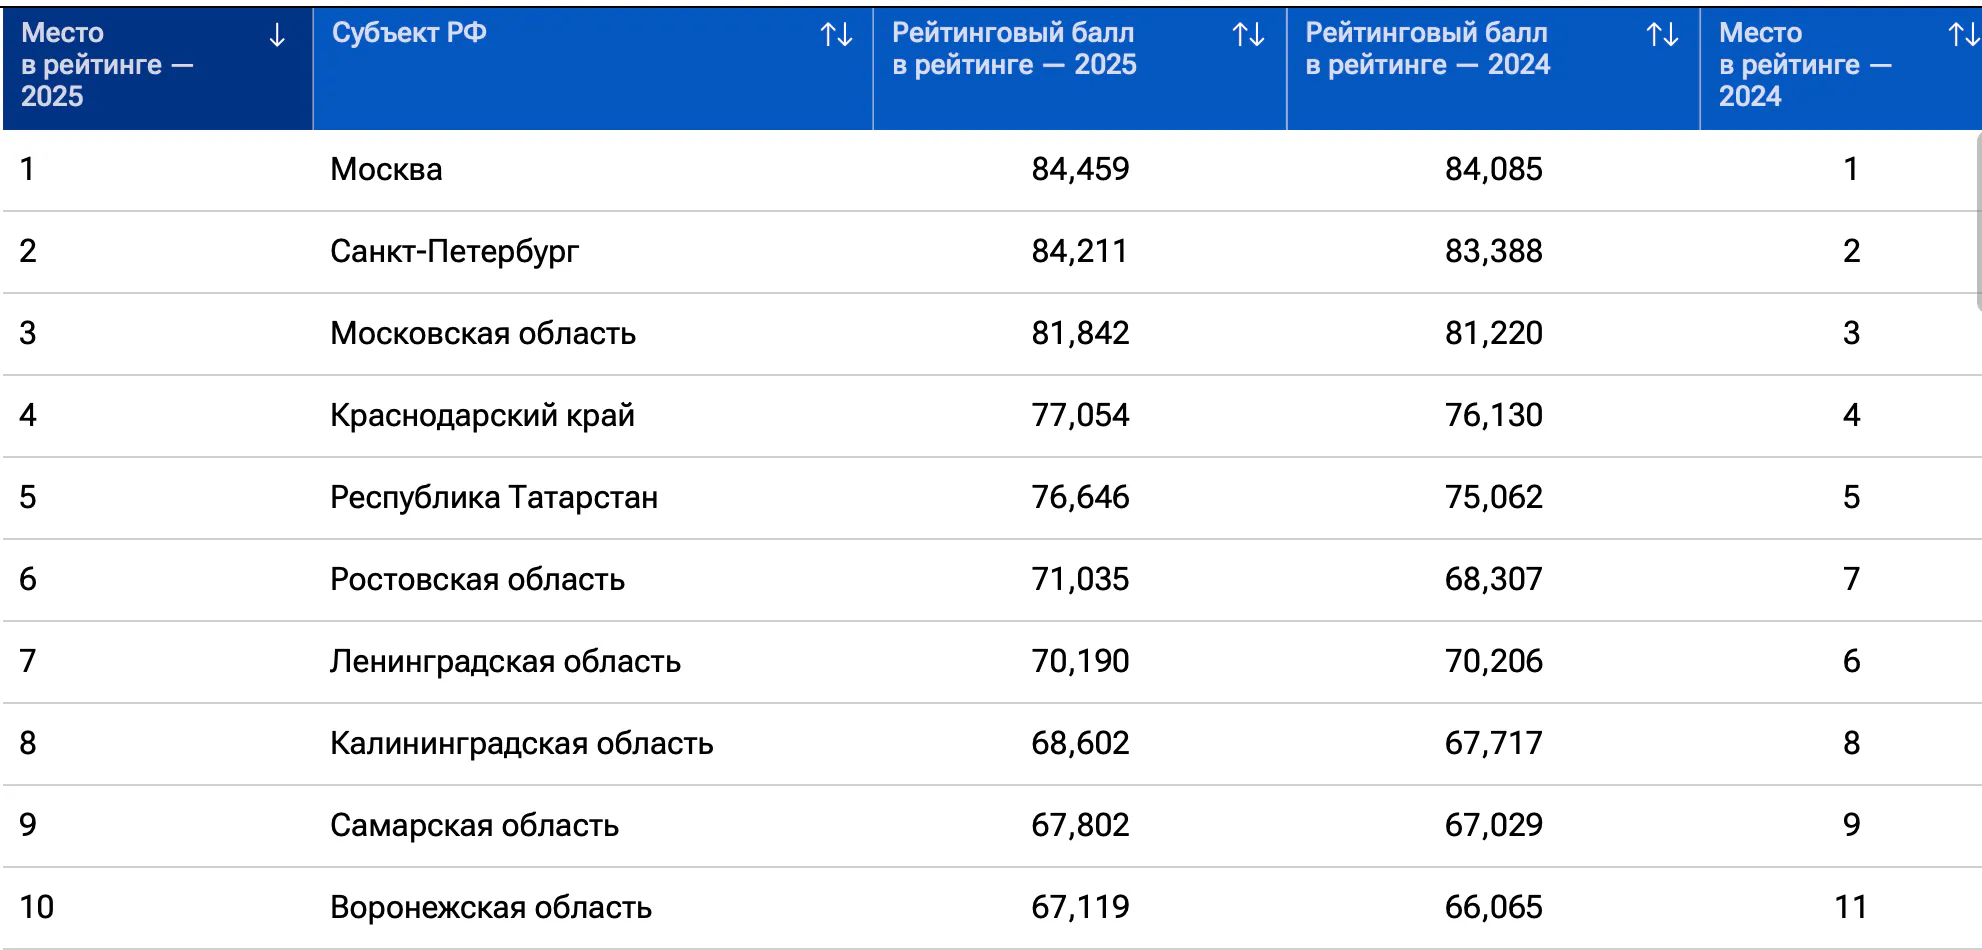The width and height of the screenshot is (1982, 950).
Task: Click sort arrows for 2025 rating score
Action: (1248, 36)
